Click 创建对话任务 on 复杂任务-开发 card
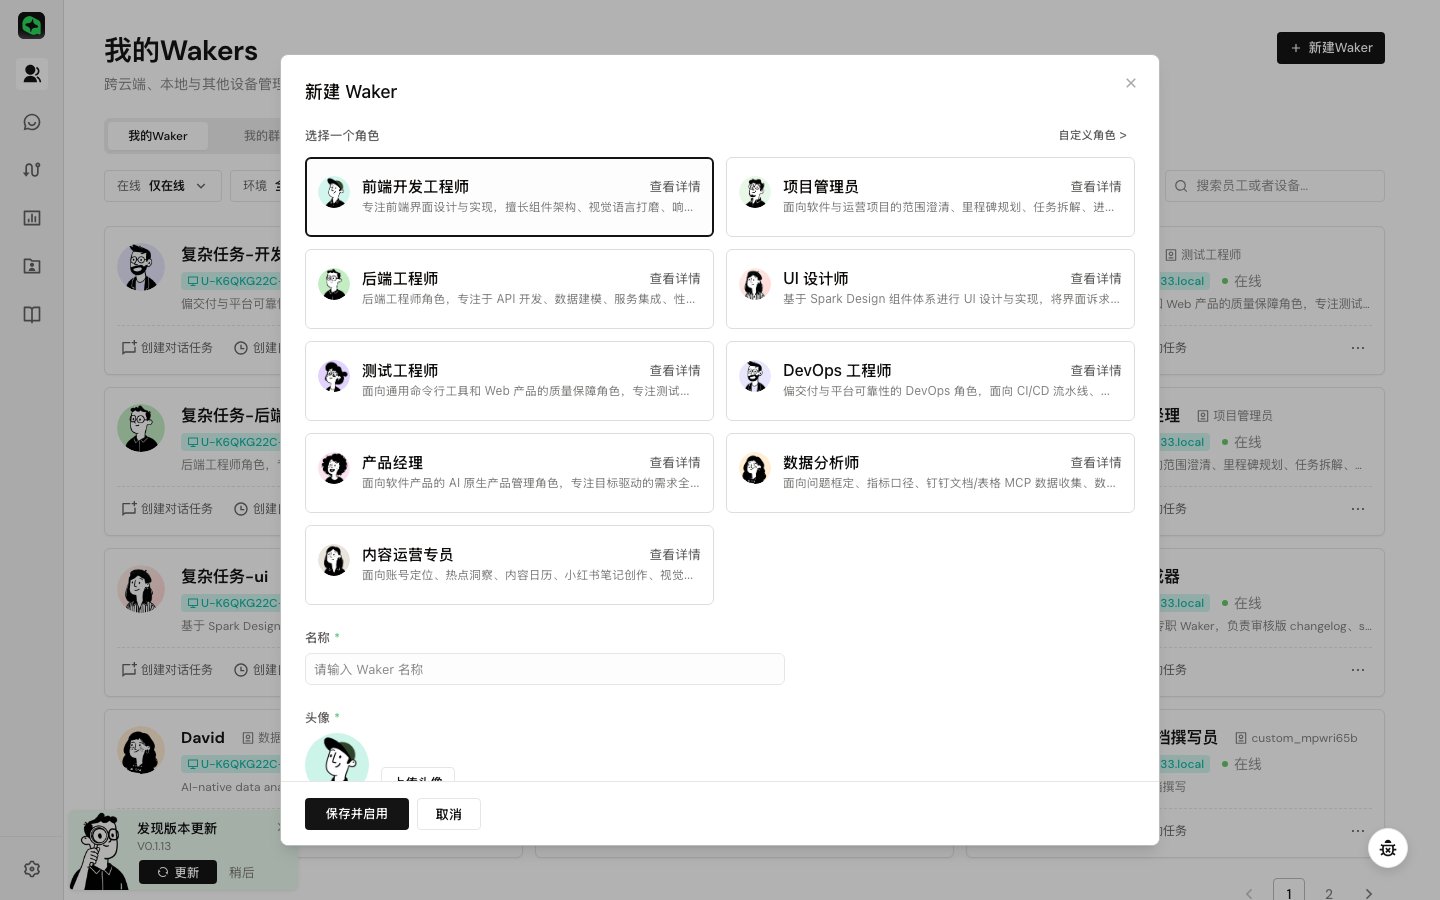 pos(167,348)
